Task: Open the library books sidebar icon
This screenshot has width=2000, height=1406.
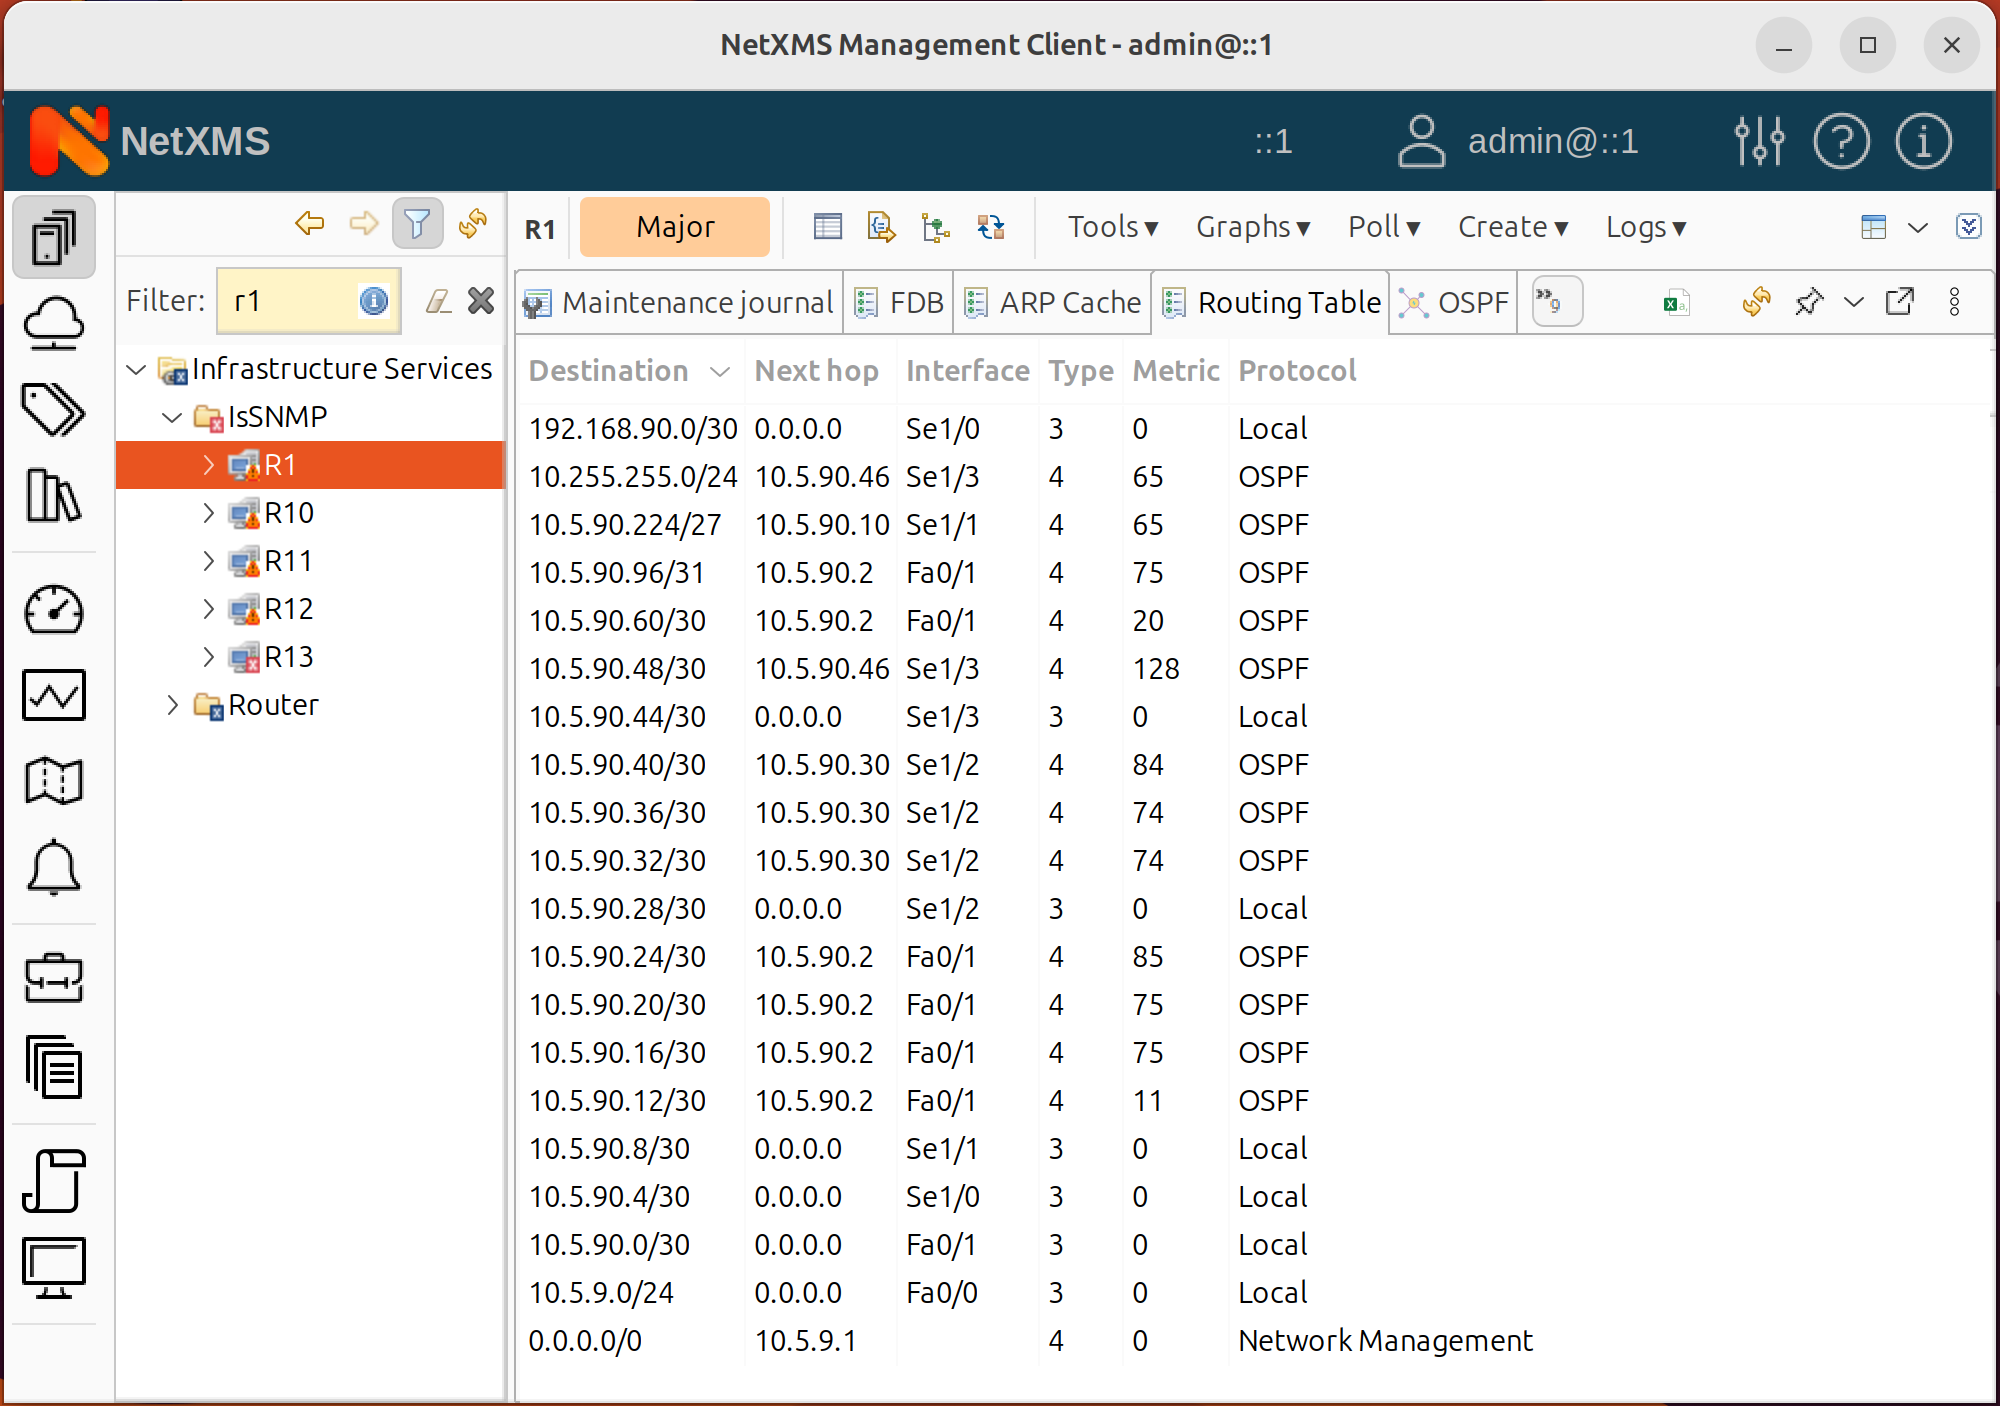Action: pos(54,495)
